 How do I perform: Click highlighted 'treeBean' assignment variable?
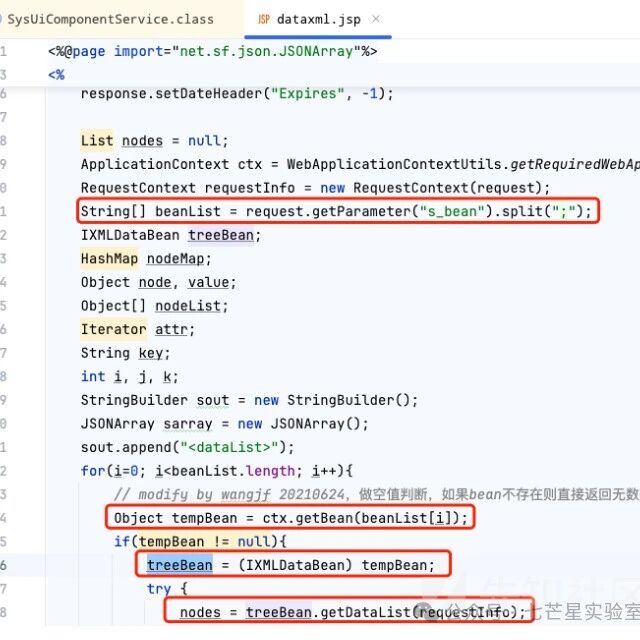click(x=180, y=565)
